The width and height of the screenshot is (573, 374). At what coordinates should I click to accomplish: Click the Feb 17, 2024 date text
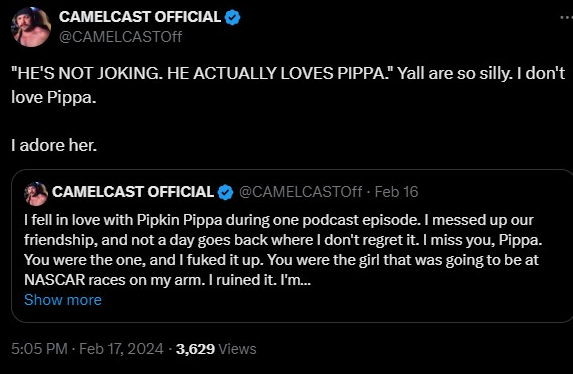pos(121,349)
